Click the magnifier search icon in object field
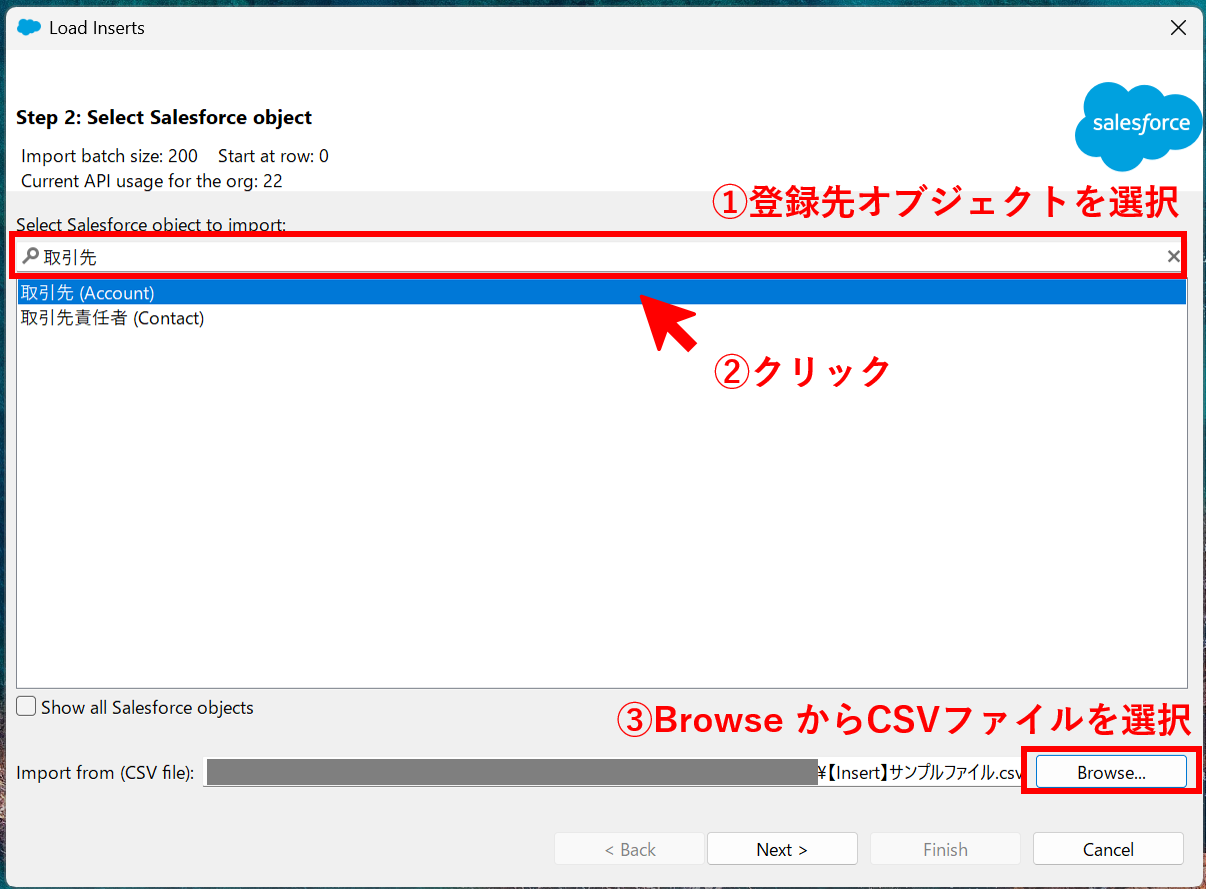Image resolution: width=1206 pixels, height=889 pixels. coord(30,257)
